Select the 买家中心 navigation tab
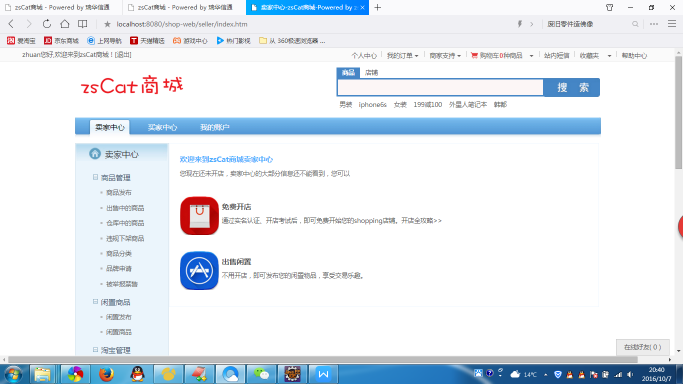Image resolution: width=683 pixels, height=384 pixels. click(x=162, y=127)
